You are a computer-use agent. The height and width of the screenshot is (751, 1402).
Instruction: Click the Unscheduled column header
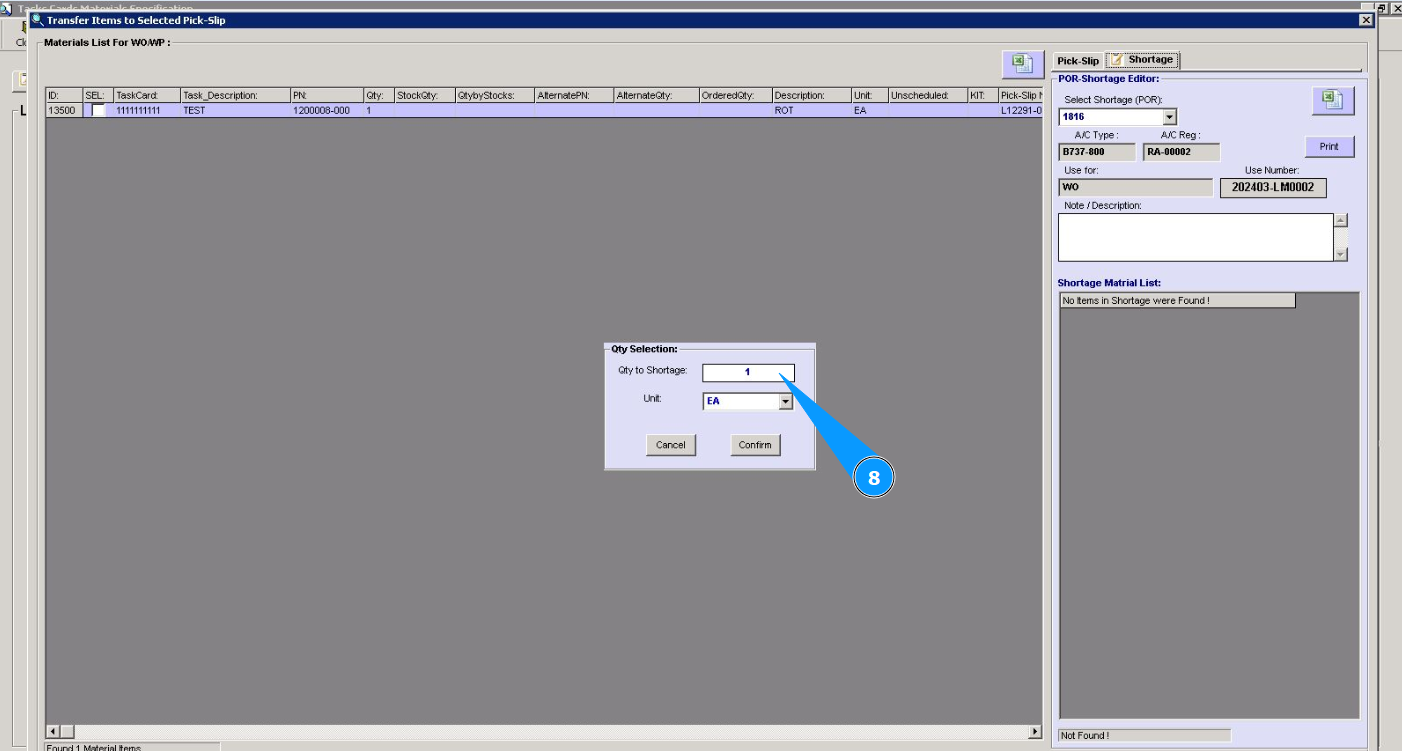[927, 96]
